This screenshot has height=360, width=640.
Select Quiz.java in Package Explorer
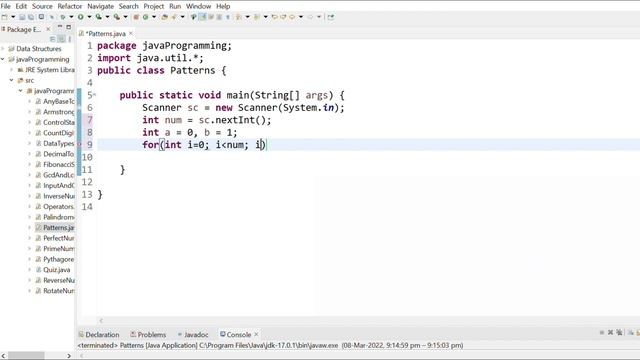(x=53, y=270)
